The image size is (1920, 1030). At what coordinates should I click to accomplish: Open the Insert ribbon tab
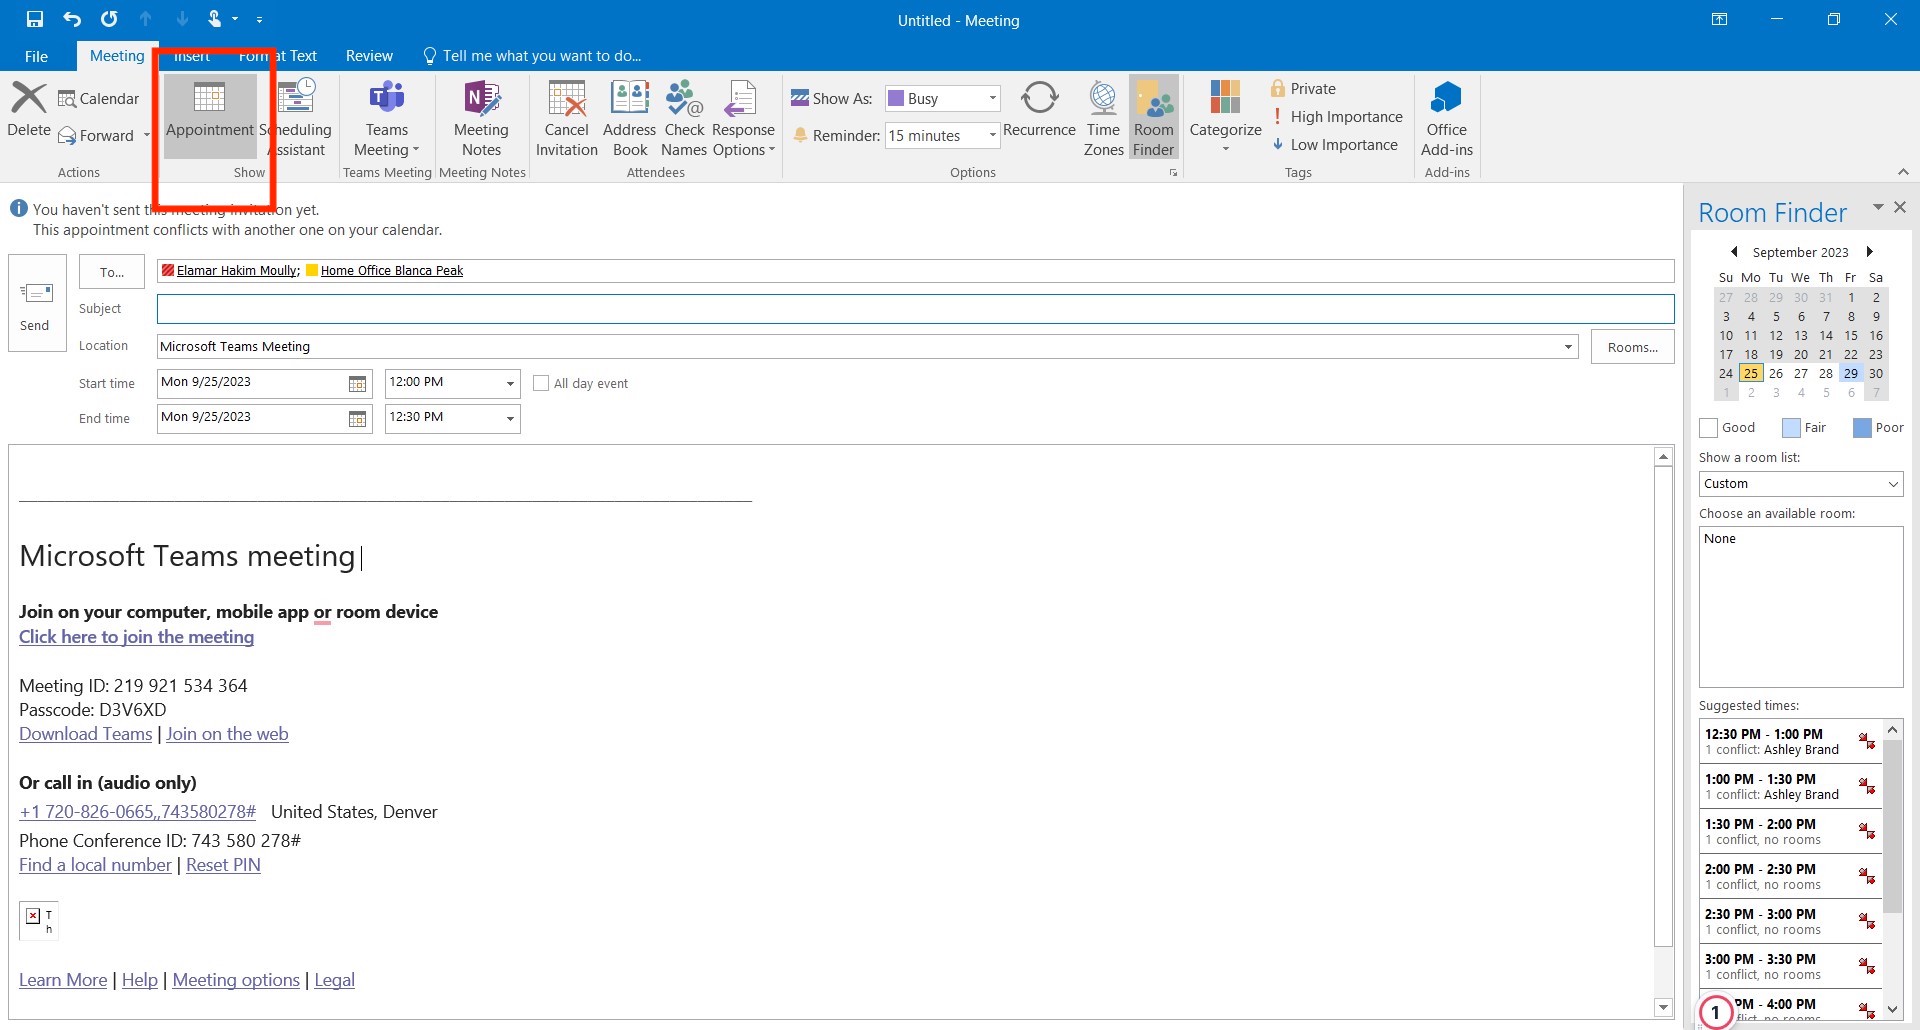[x=192, y=55]
